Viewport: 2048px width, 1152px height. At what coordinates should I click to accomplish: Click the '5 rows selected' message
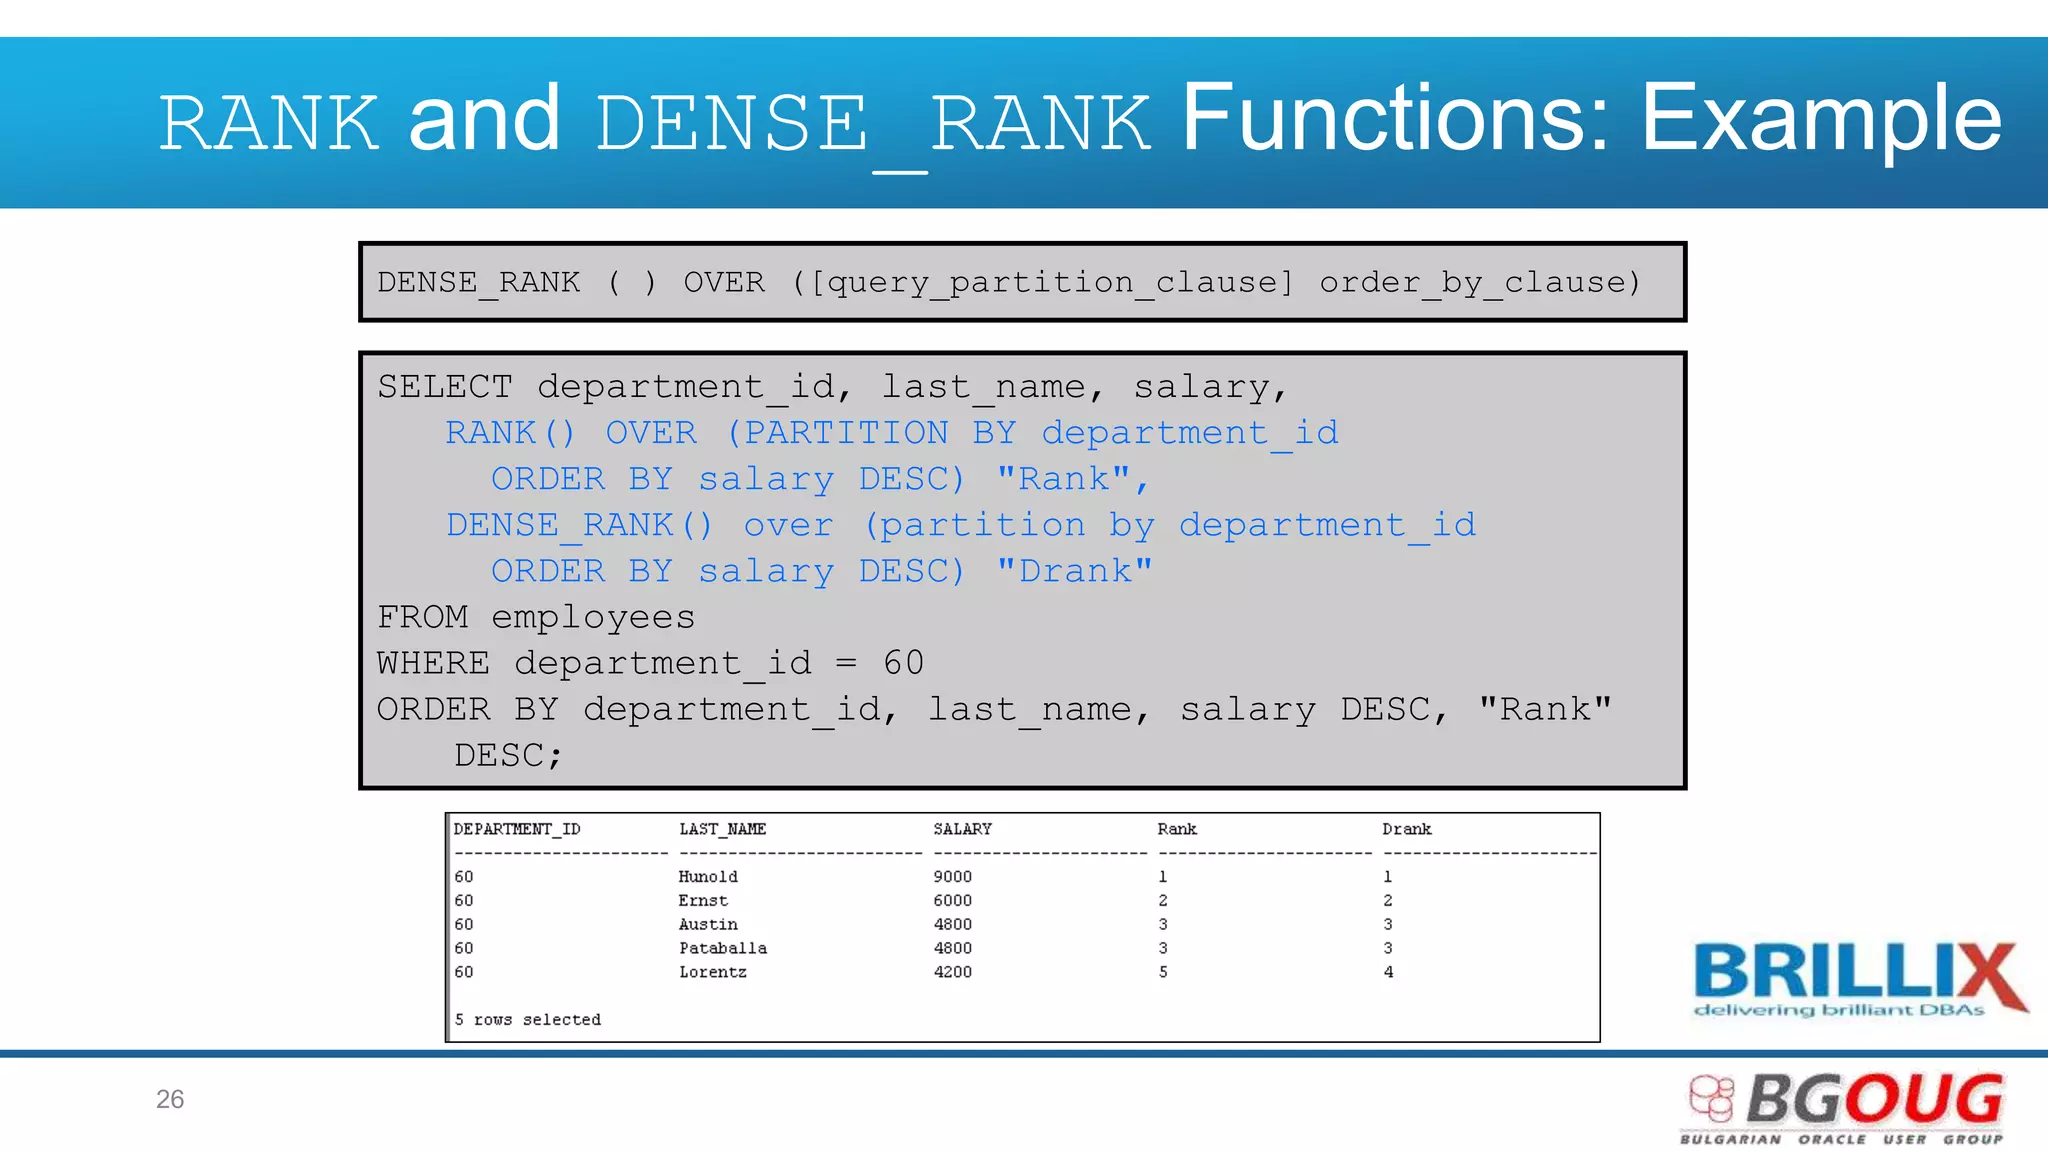528,1020
